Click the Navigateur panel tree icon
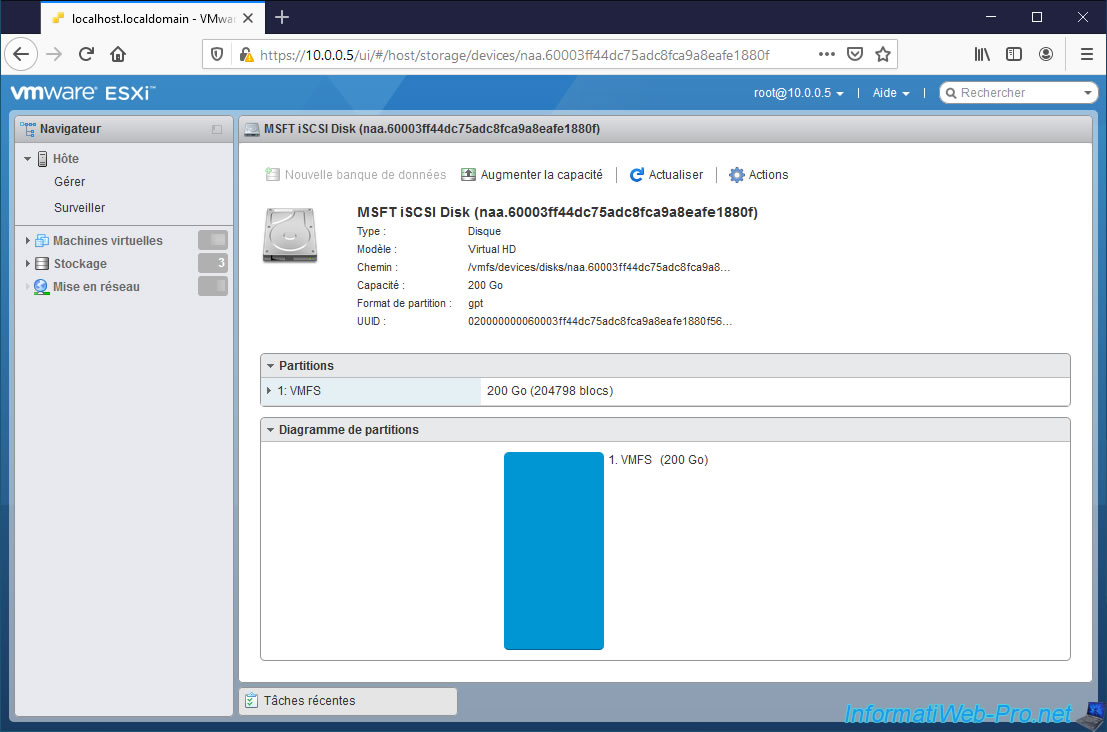Image resolution: width=1107 pixels, height=732 pixels. pyautogui.click(x=28, y=128)
